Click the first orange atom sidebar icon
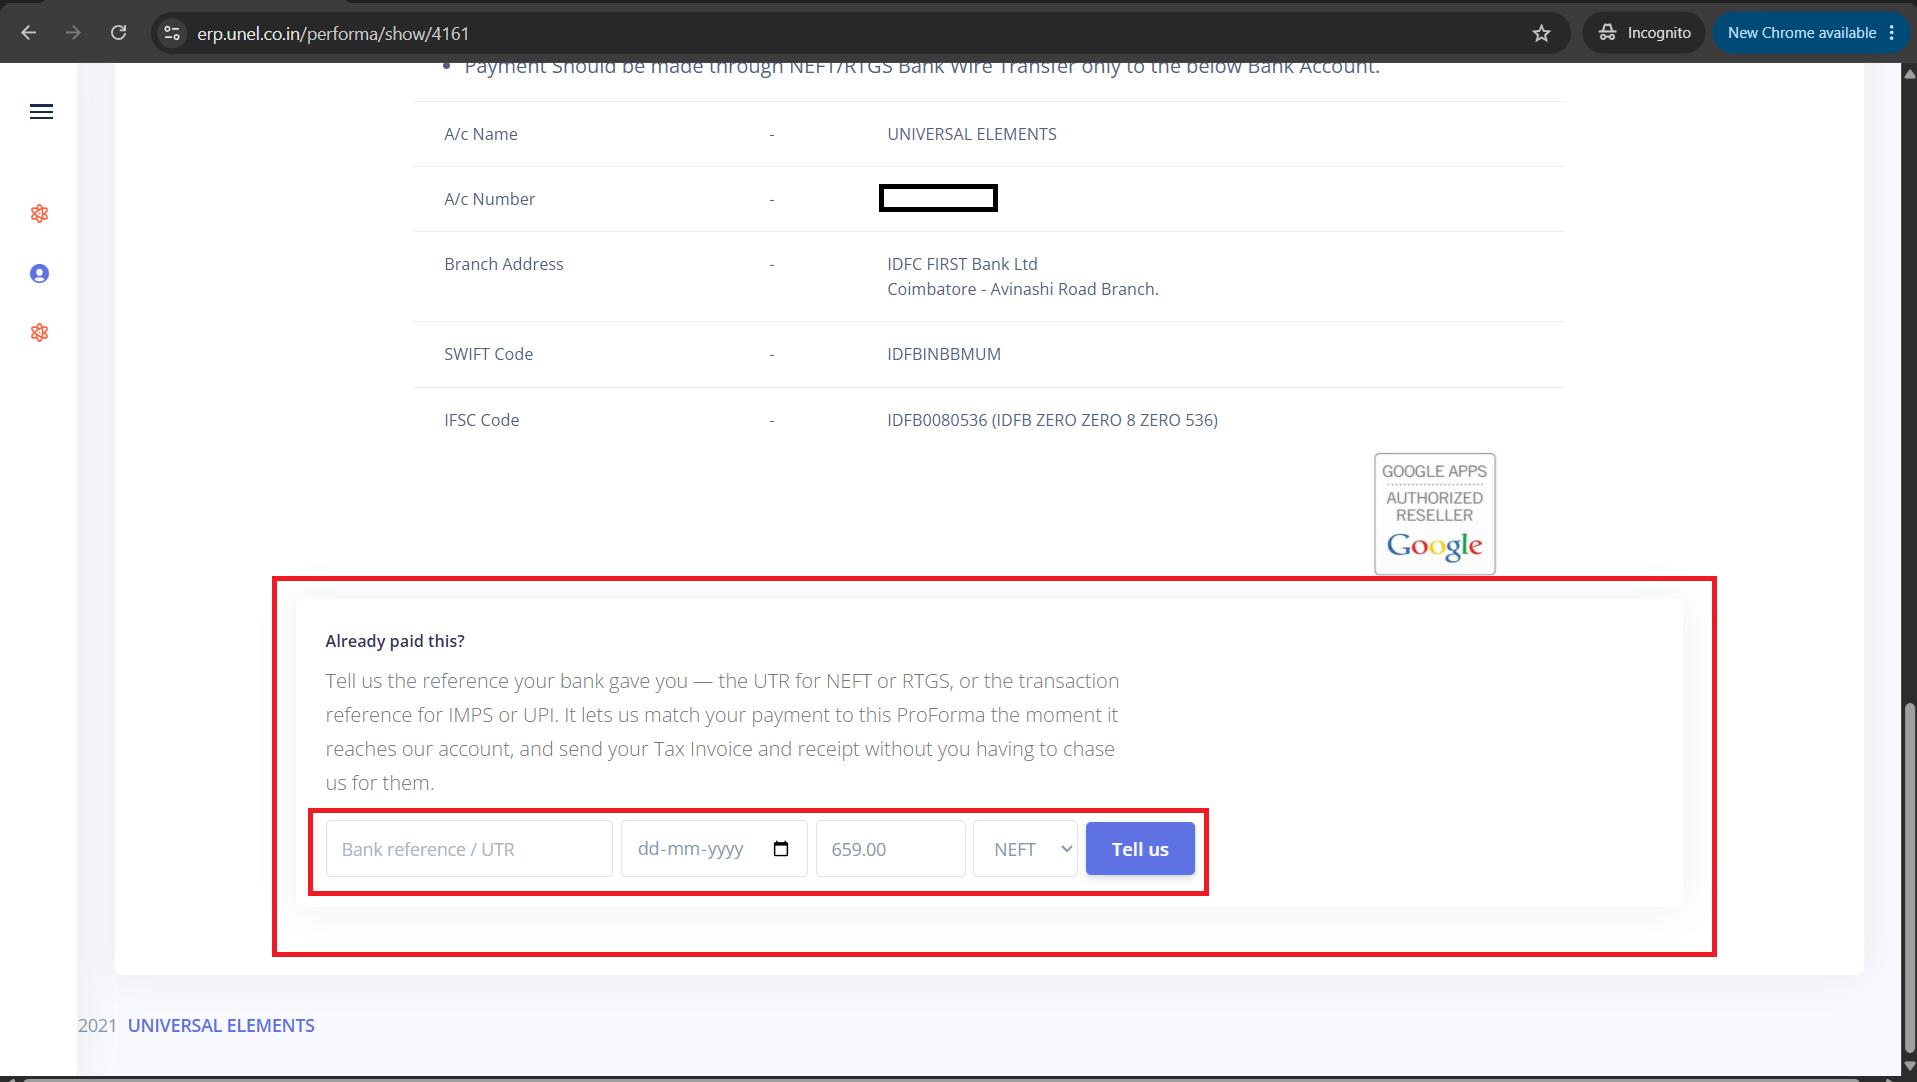1917x1082 pixels. (x=40, y=214)
